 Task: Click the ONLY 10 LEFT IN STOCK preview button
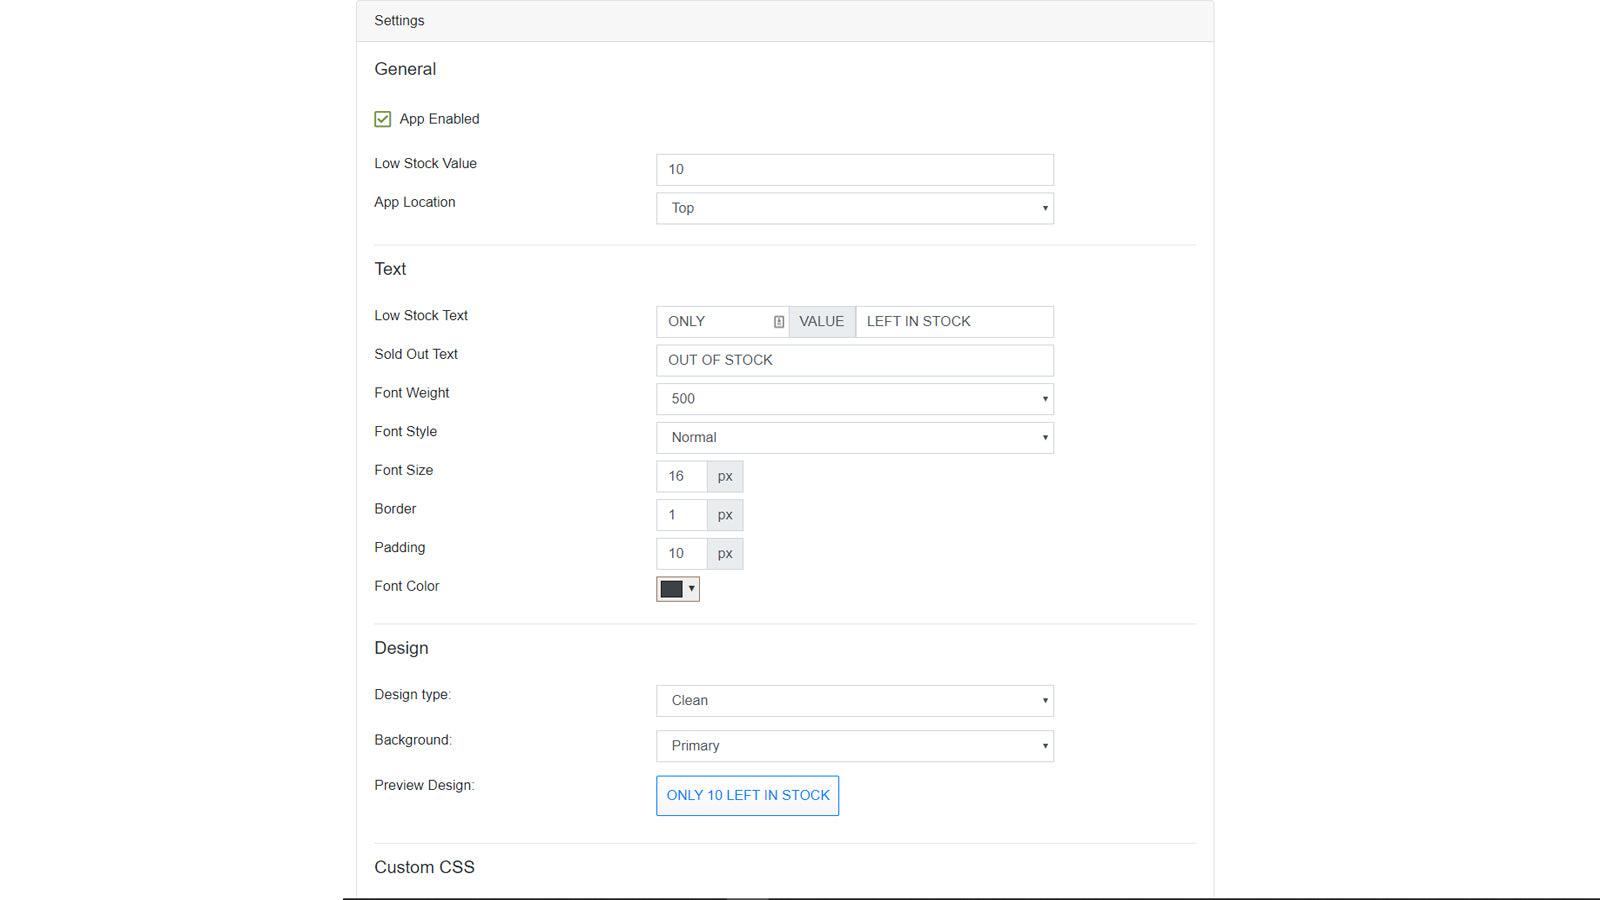point(747,795)
